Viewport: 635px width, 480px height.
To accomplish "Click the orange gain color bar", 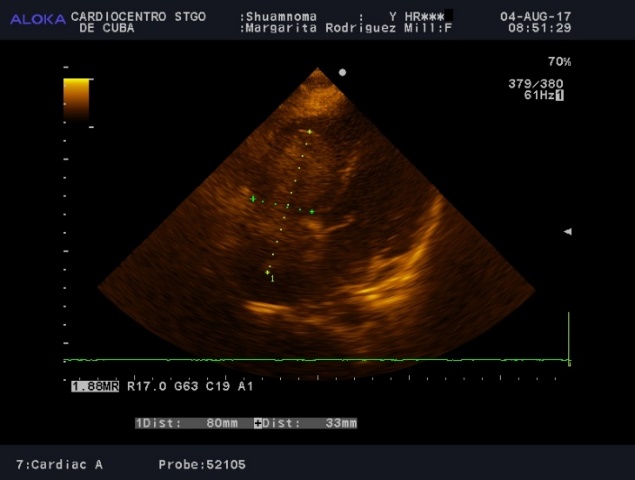I will coord(76,99).
